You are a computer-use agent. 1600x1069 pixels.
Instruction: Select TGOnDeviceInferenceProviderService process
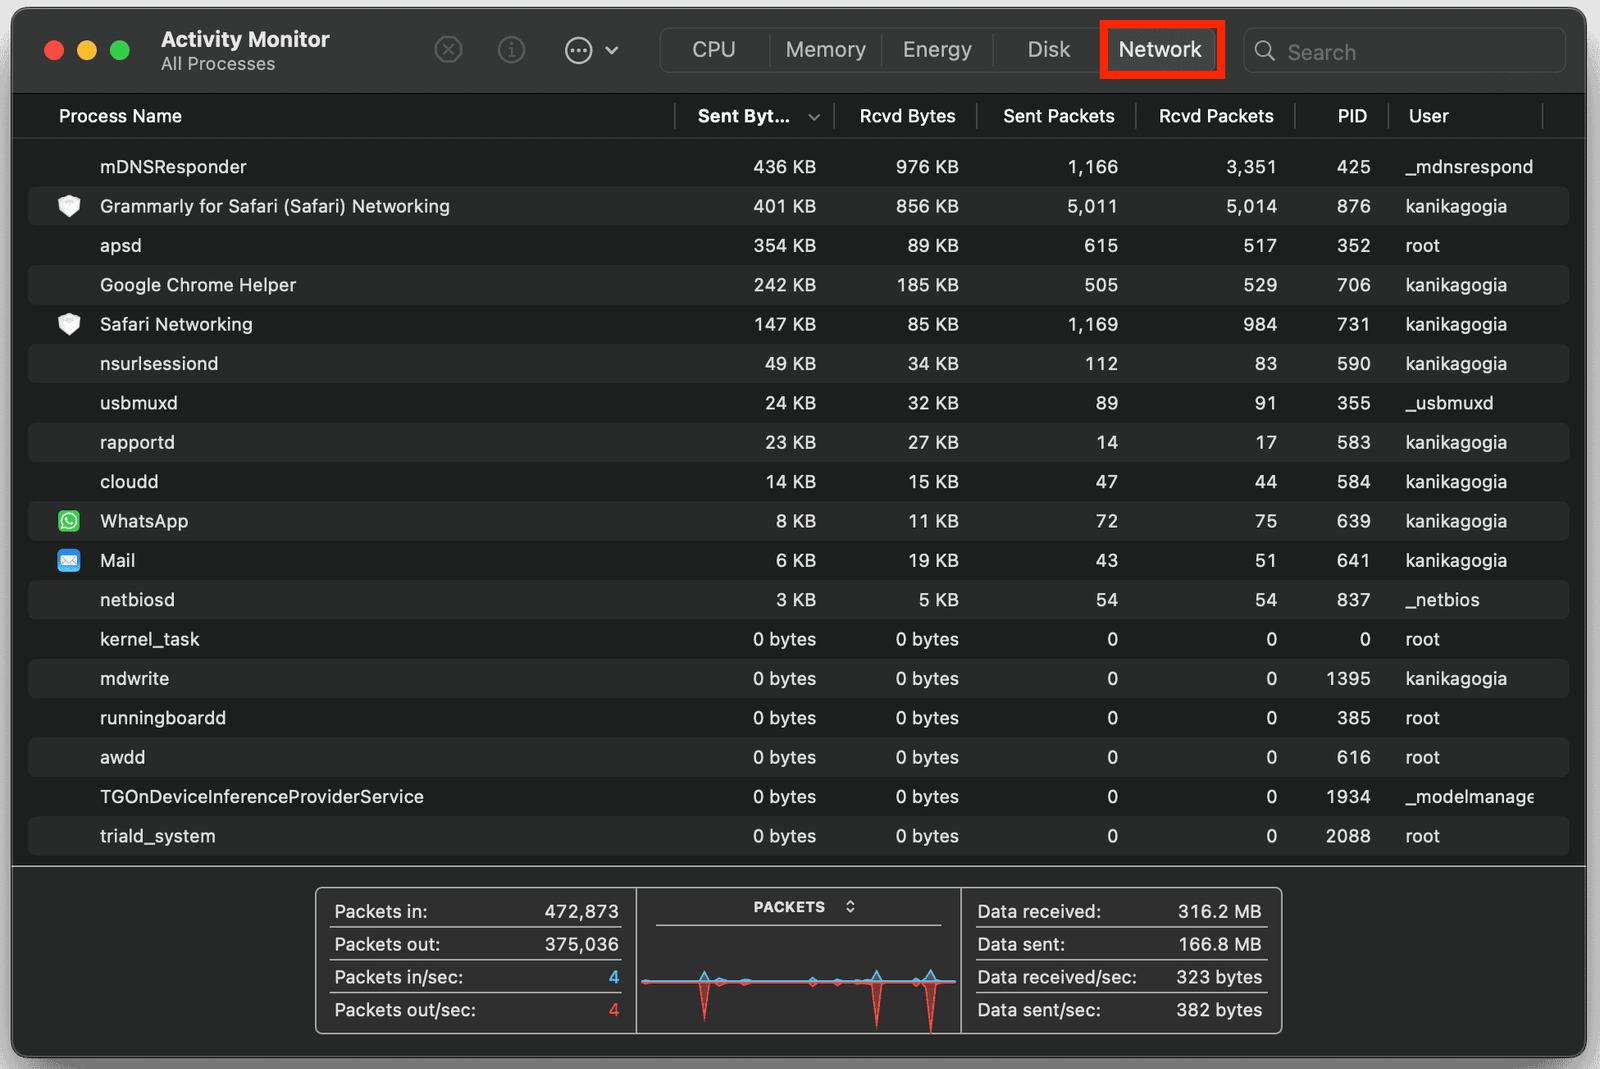[262, 797]
